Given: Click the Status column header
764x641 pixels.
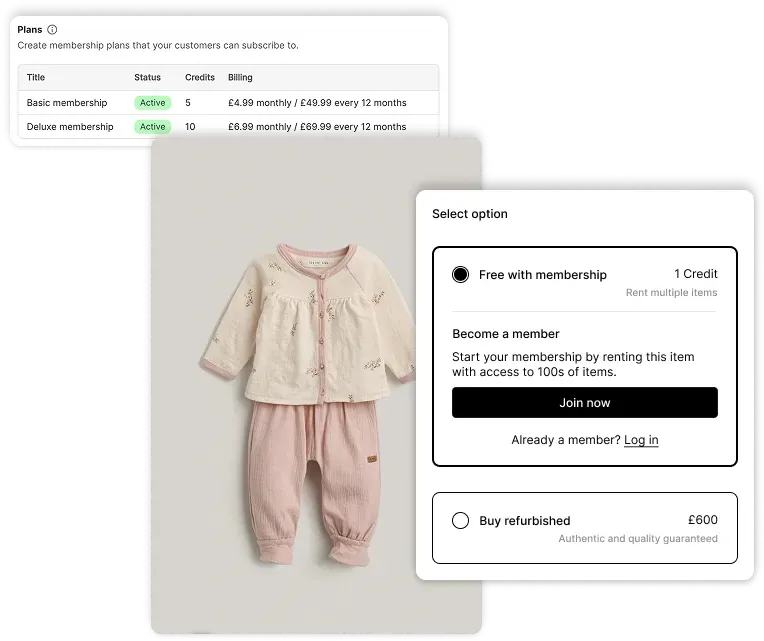Looking at the screenshot, I should pos(147,77).
